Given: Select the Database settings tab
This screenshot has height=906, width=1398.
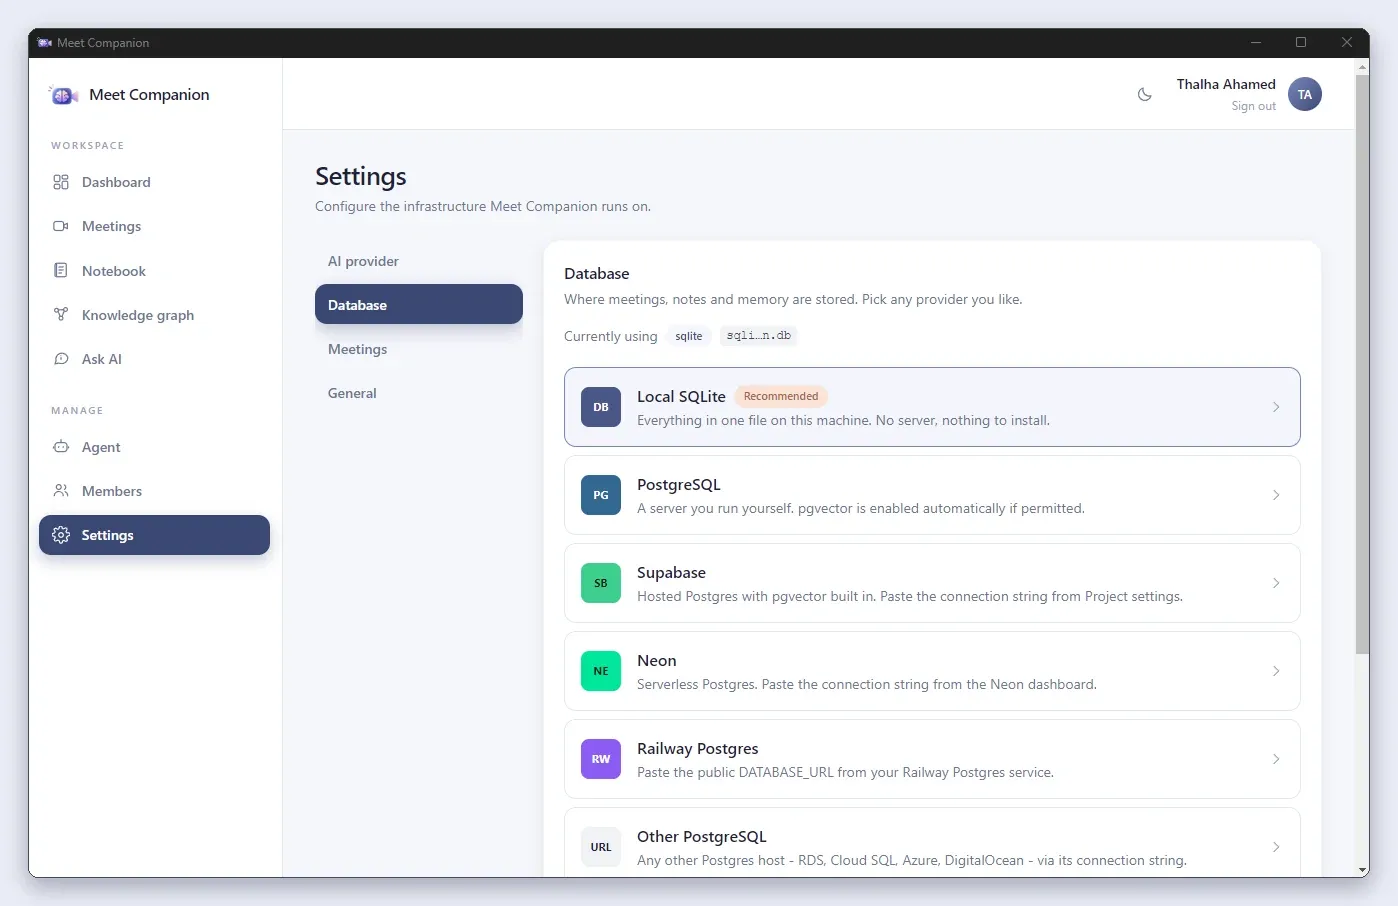Looking at the screenshot, I should click(x=419, y=305).
